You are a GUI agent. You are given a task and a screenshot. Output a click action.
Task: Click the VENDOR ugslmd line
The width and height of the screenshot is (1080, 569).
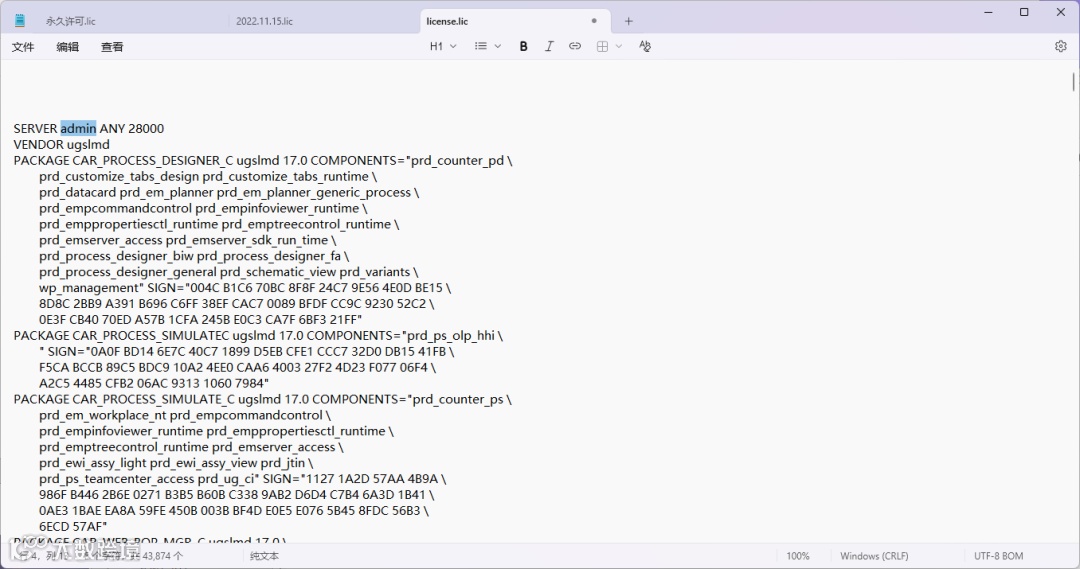(61, 144)
